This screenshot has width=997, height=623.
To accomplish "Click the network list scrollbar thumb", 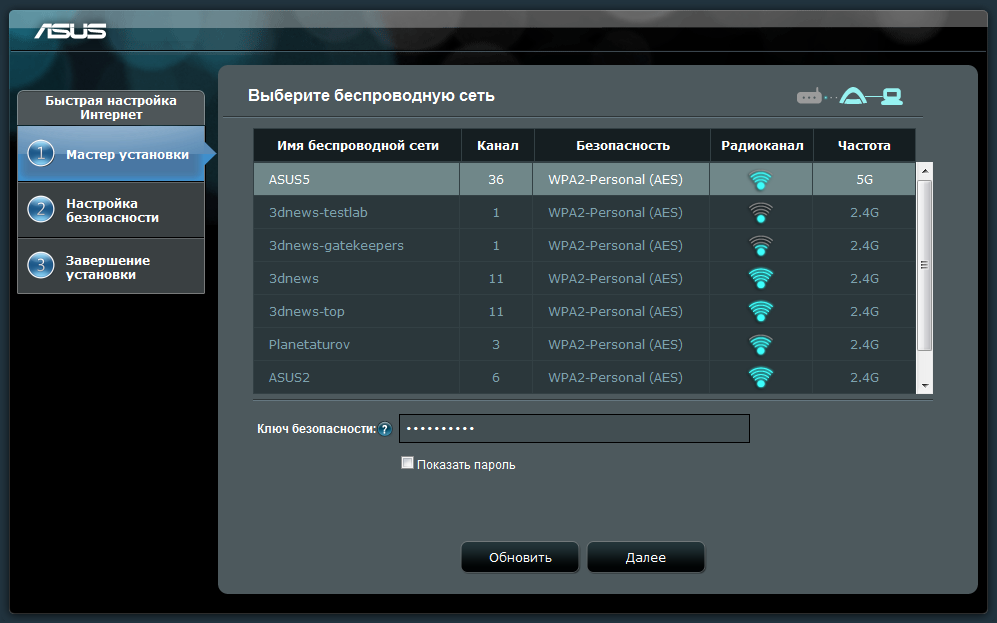I will pyautogui.click(x=925, y=265).
